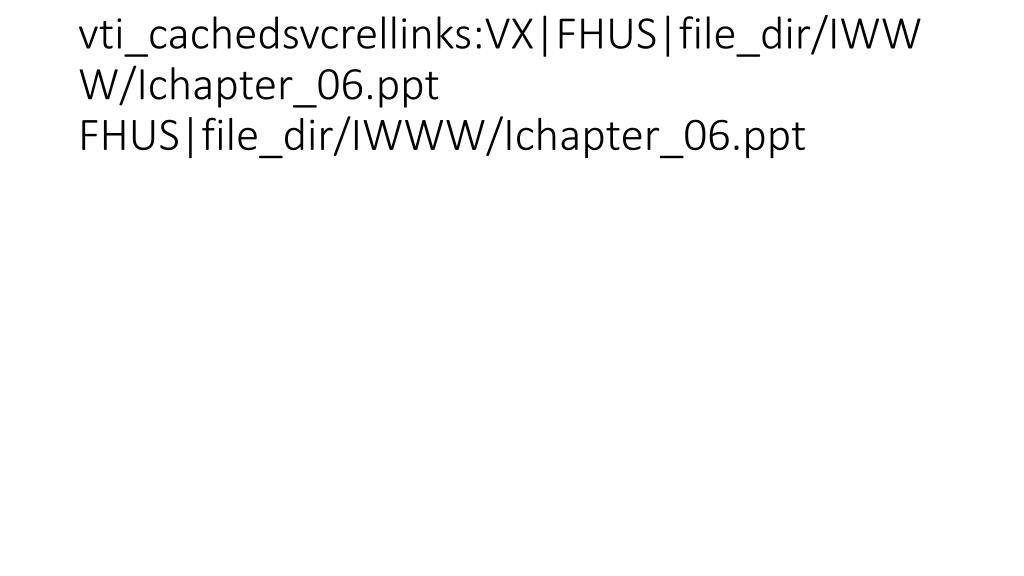This screenshot has width=1024, height=576.
Task: Click the pipe after FHUS in the third line
Action: (190, 136)
